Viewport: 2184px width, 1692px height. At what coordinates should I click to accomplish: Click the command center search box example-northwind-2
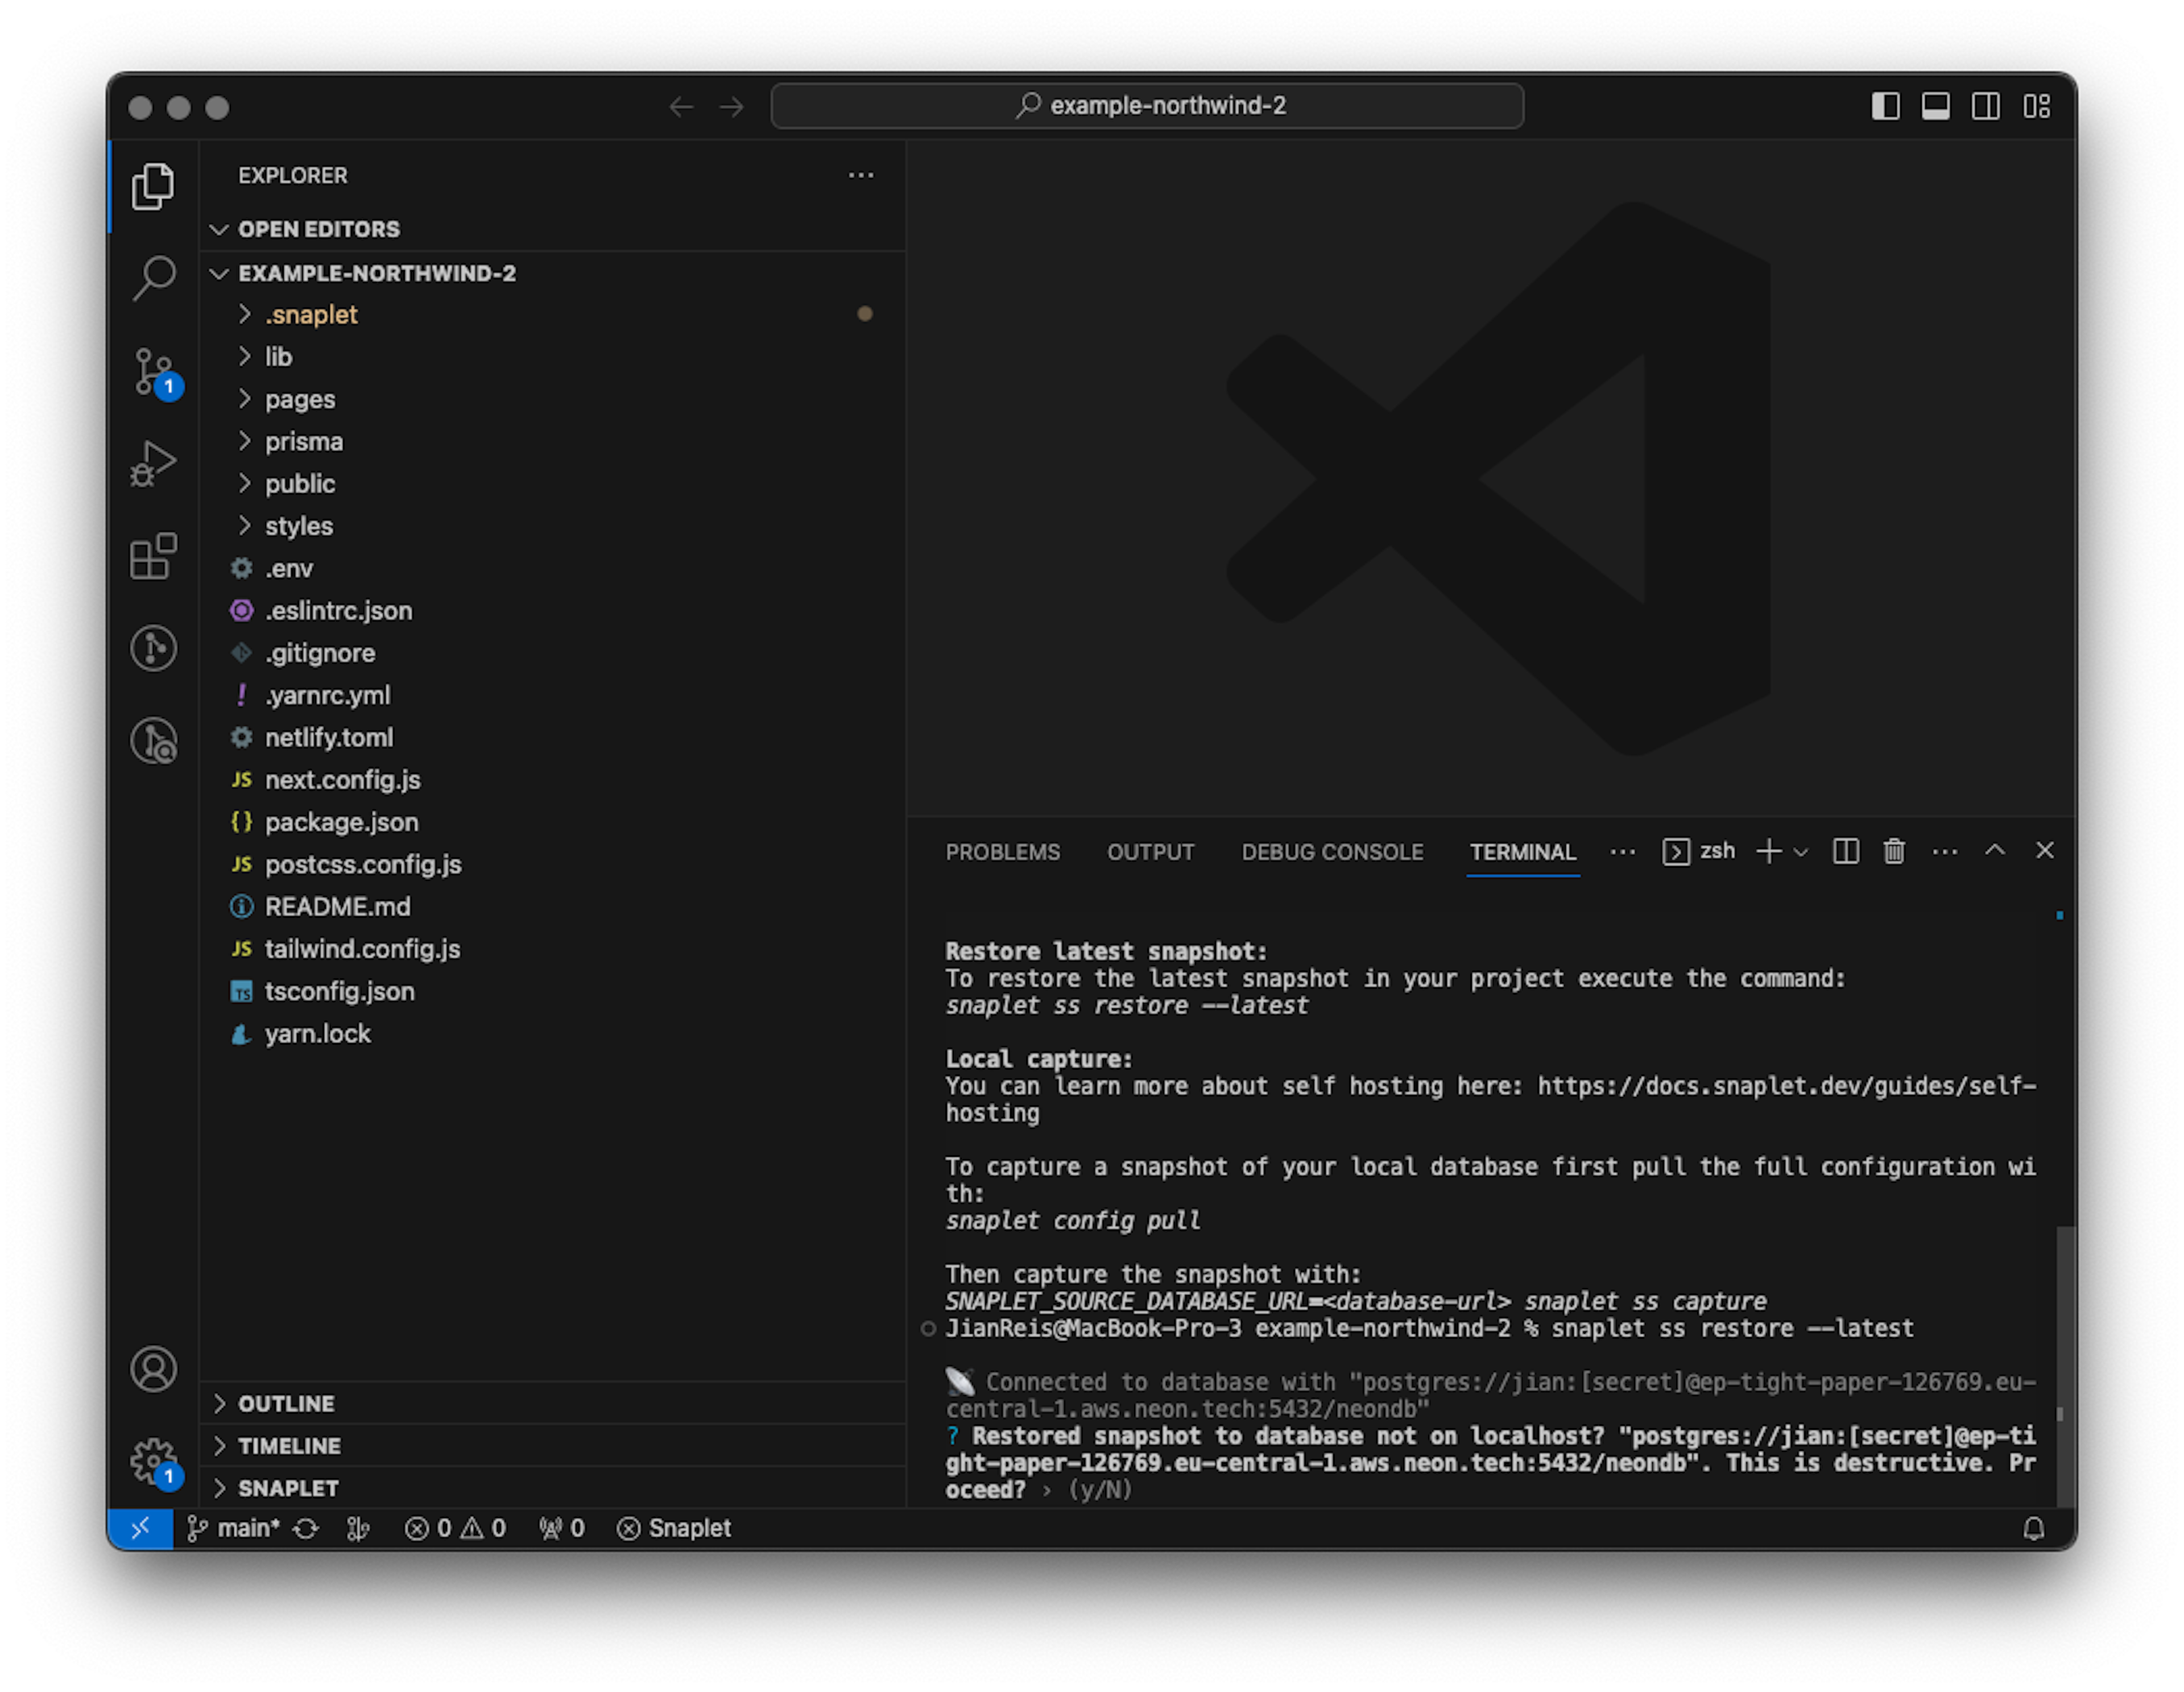(1147, 106)
